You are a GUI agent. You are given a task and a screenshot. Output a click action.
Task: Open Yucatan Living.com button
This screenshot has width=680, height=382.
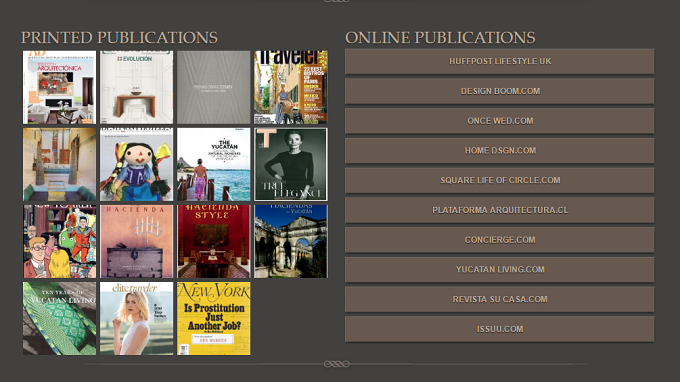[x=500, y=269]
